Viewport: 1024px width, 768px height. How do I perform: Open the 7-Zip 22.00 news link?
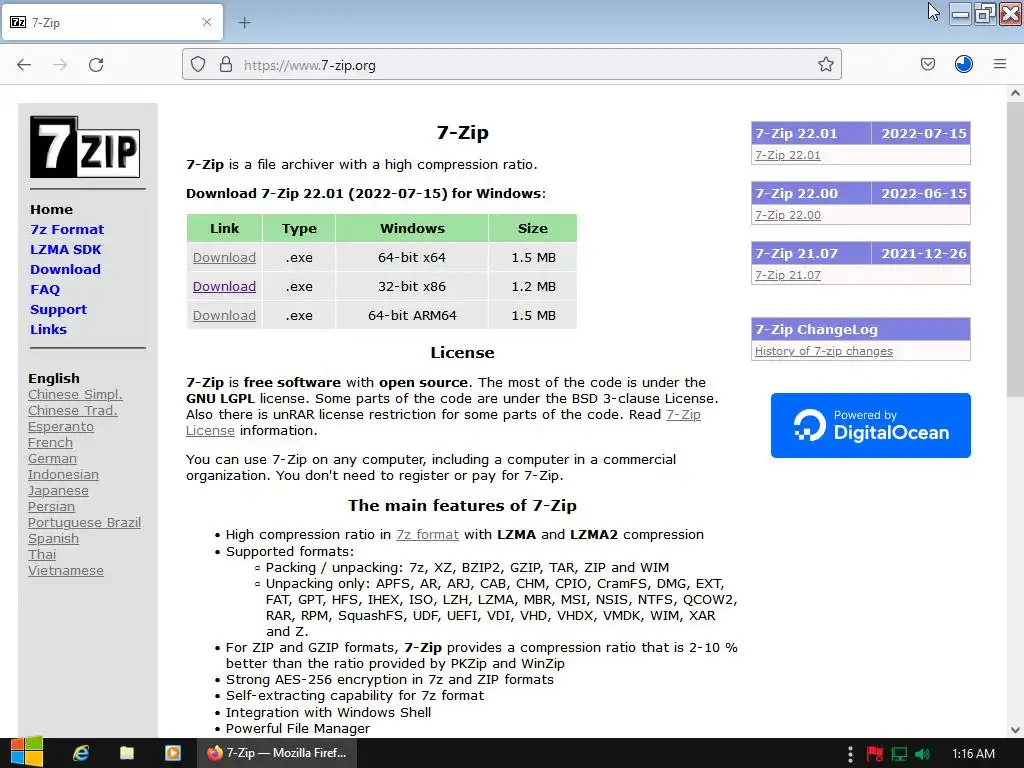(x=788, y=215)
